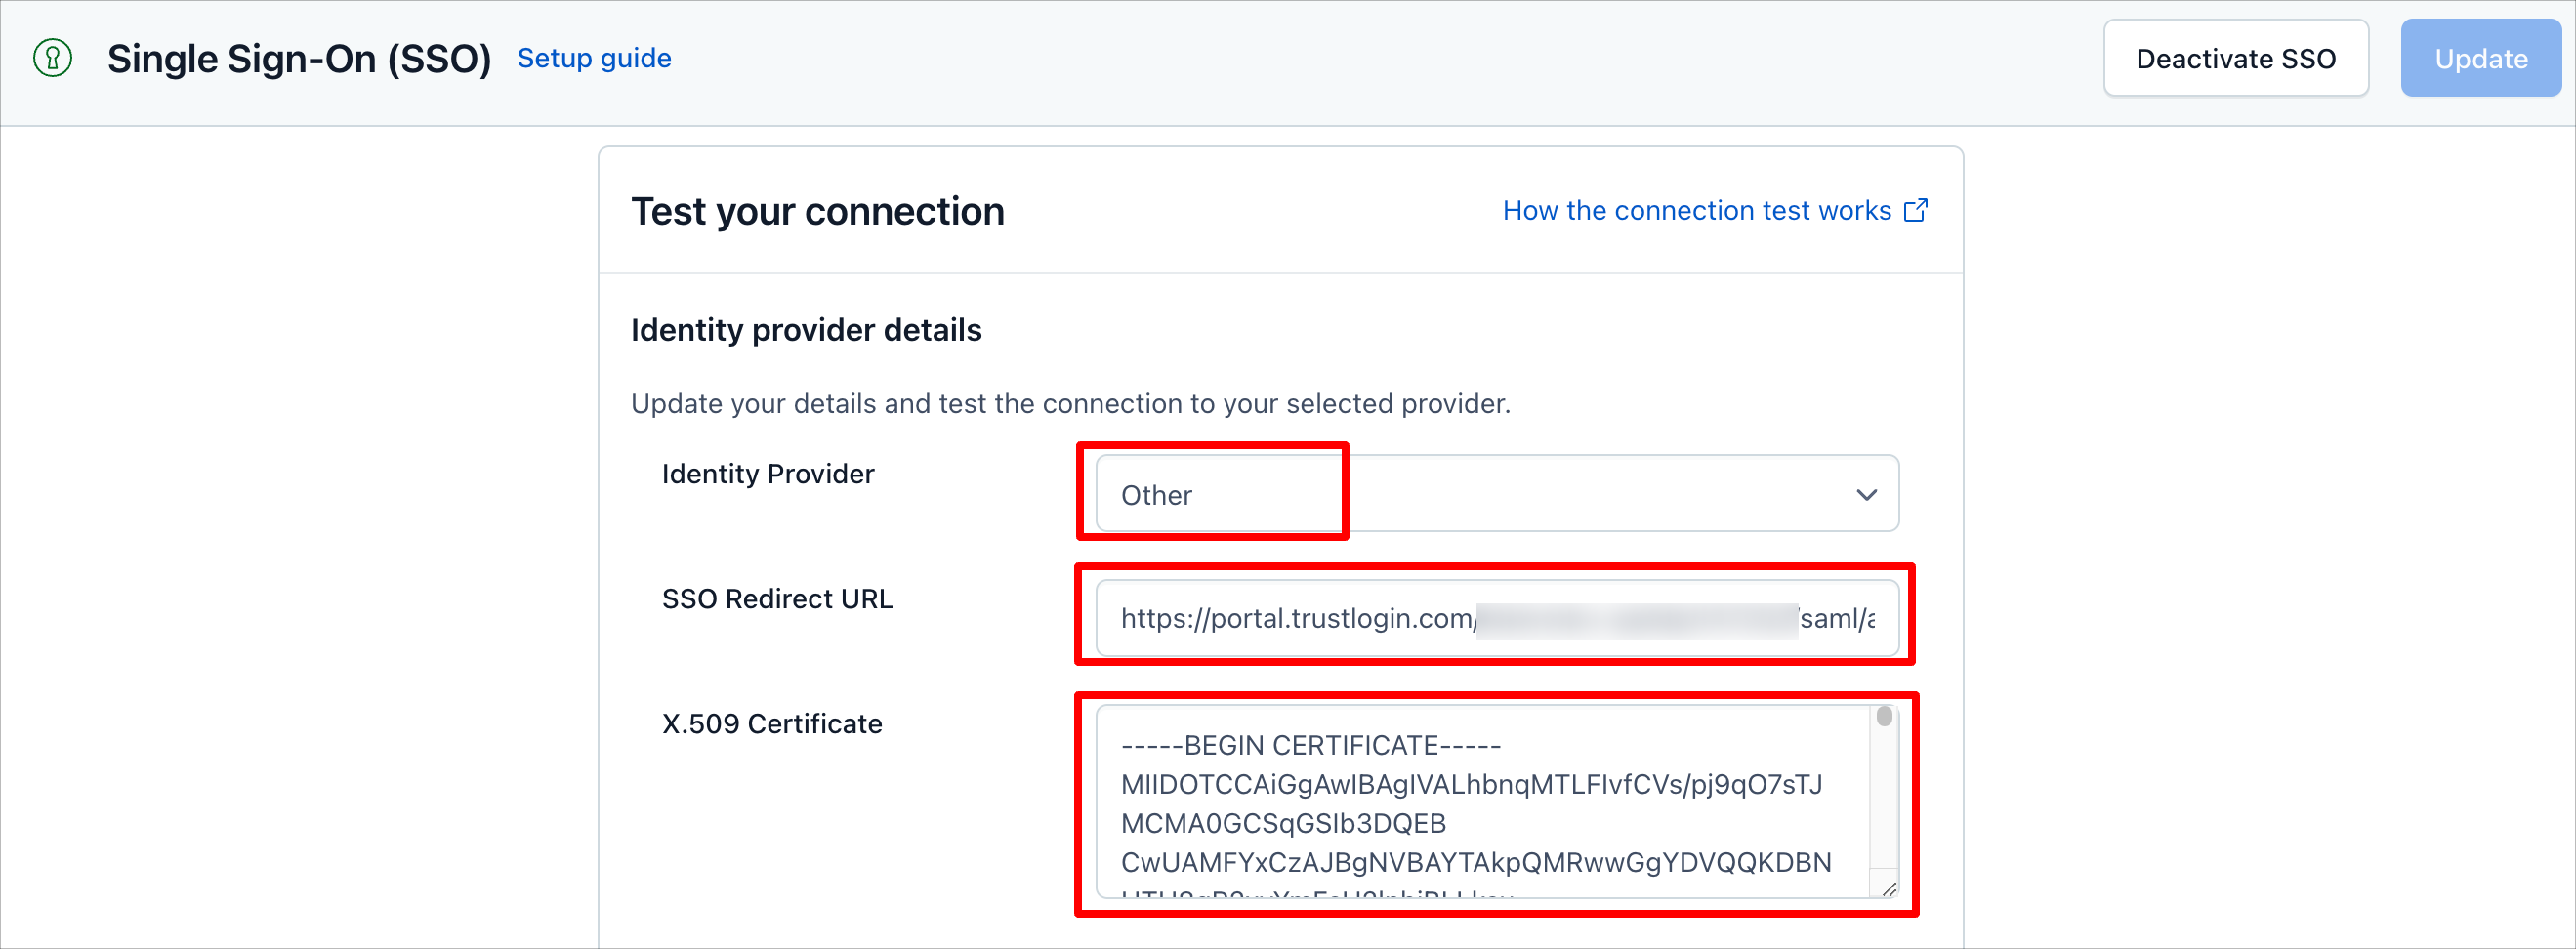The image size is (2576, 949).
Task: Click the Test your connection heading
Action: [x=817, y=211]
